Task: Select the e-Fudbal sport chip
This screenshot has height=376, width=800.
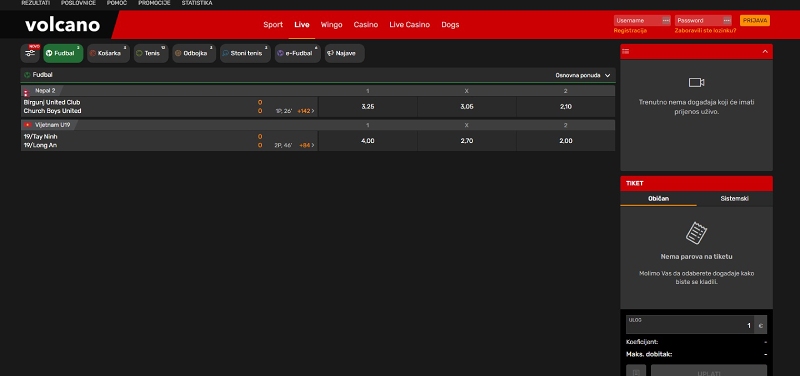Action: click(x=297, y=53)
